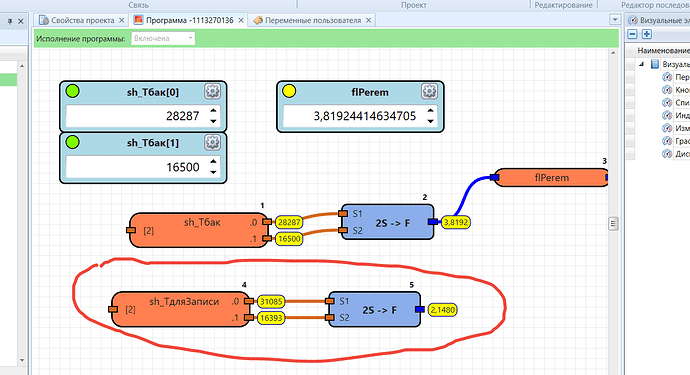Increase sh_Тбак[0] value with up arrow
Viewport: 690px width, 375px height.
tap(213, 111)
